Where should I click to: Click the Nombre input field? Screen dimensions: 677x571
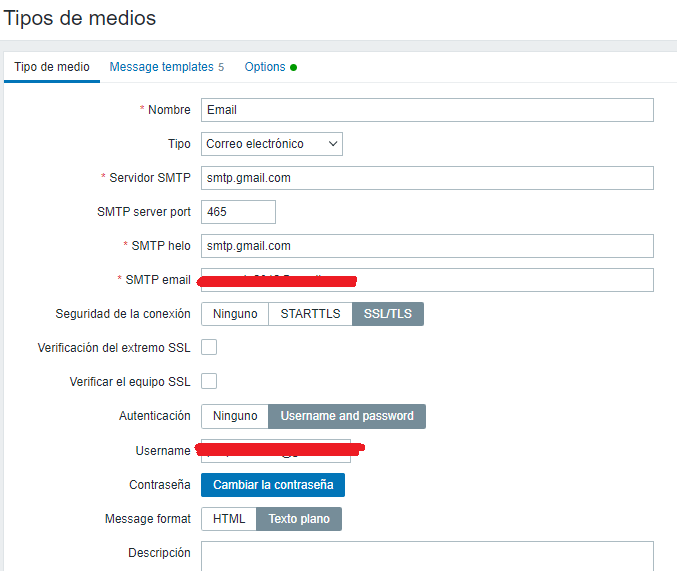(427, 110)
